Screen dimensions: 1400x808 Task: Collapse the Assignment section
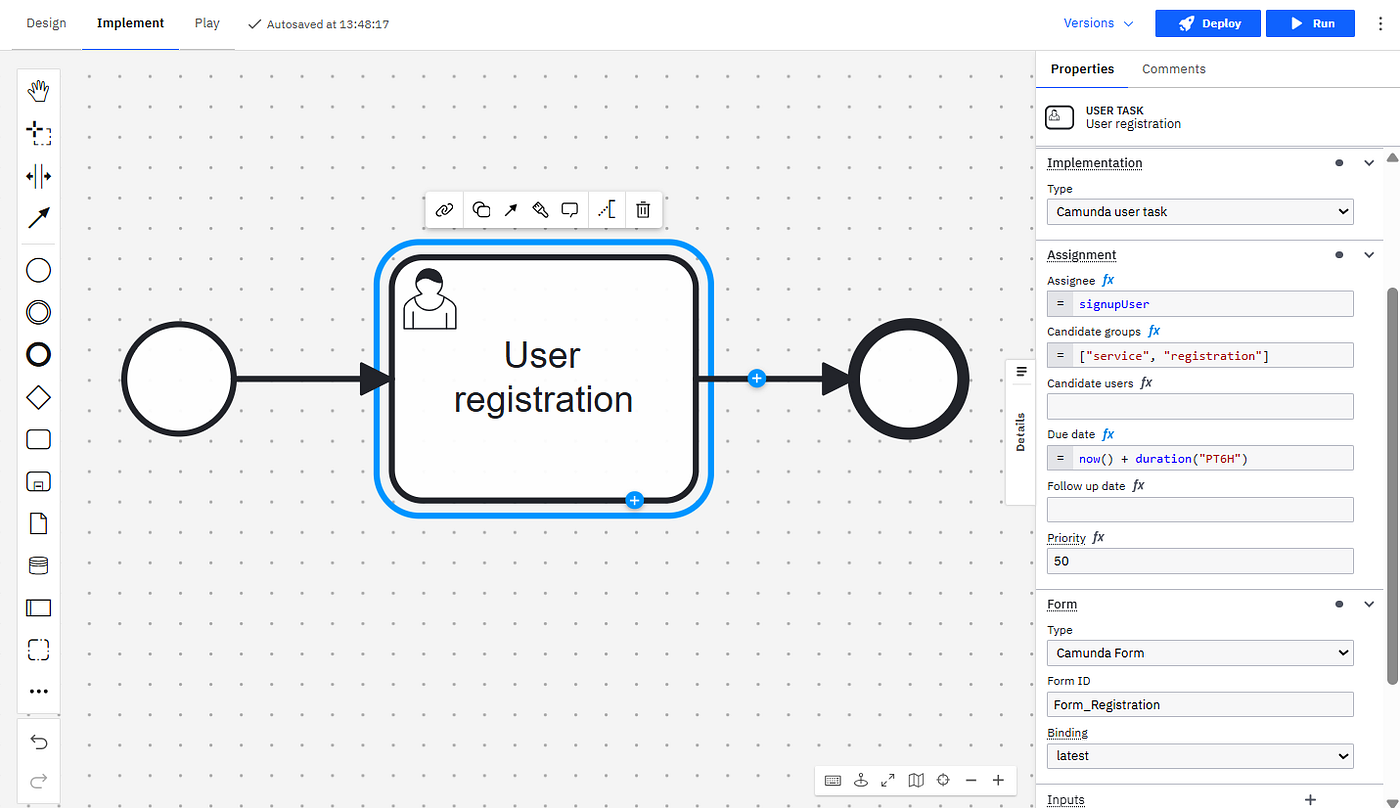tap(1370, 255)
